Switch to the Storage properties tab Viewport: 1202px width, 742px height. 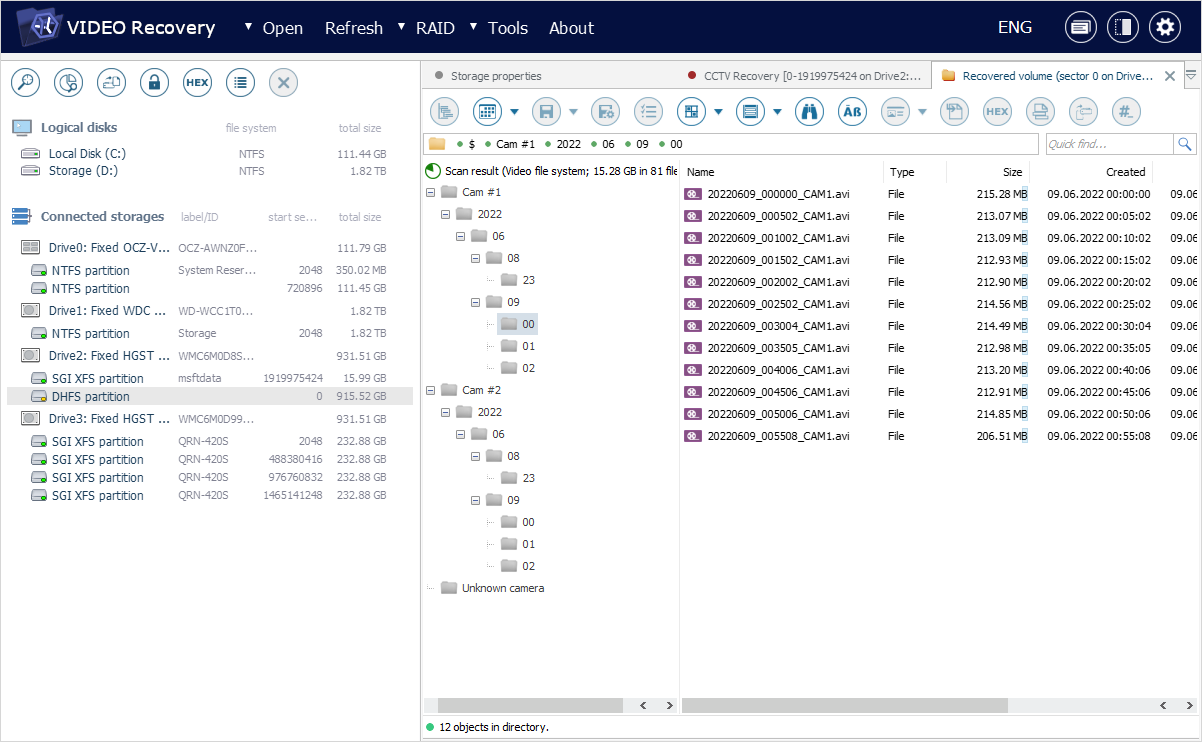click(x=495, y=75)
